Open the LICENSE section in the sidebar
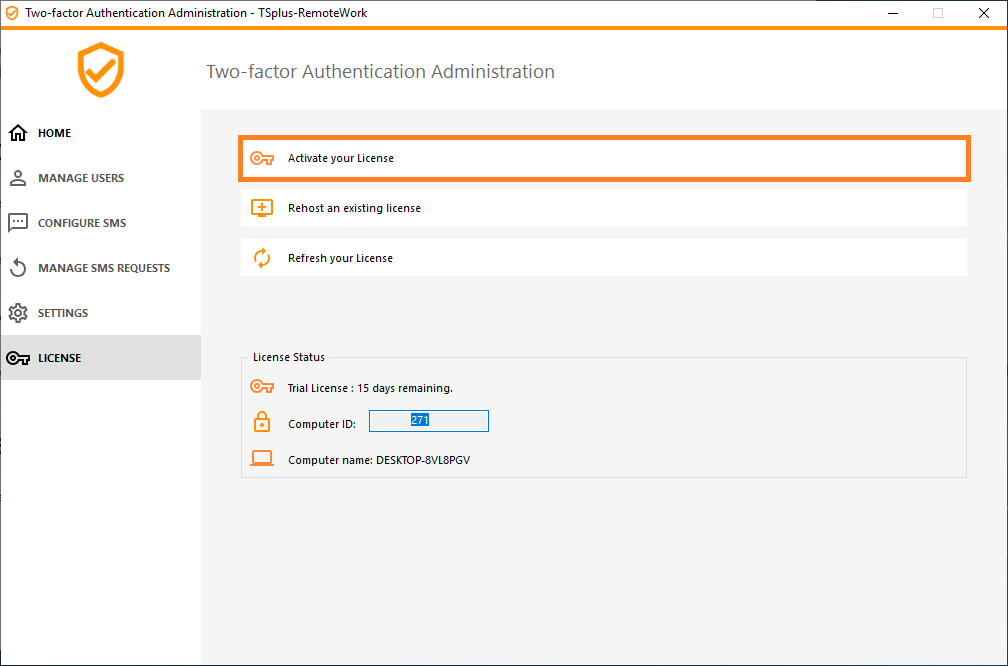 [60, 357]
